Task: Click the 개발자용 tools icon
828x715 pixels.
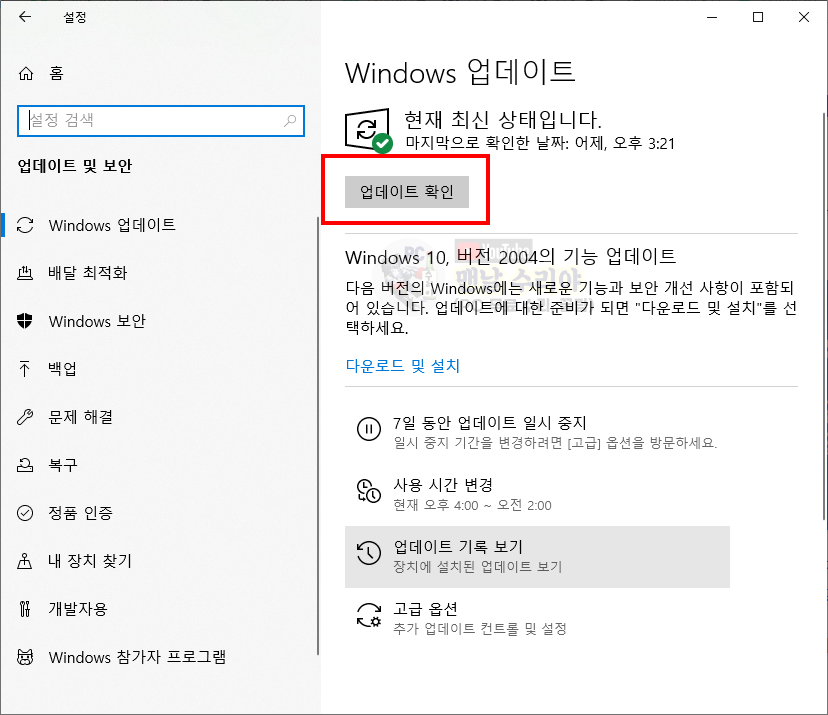Action: click(25, 609)
